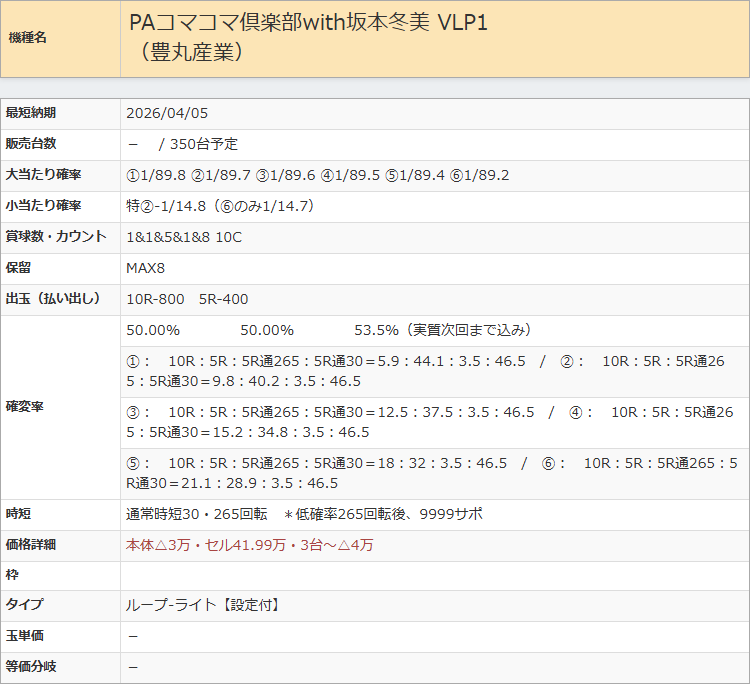Screen dimensions: 750x684
Task: Click the 53.5%(実質次回まで込み) text
Action: tap(442, 331)
